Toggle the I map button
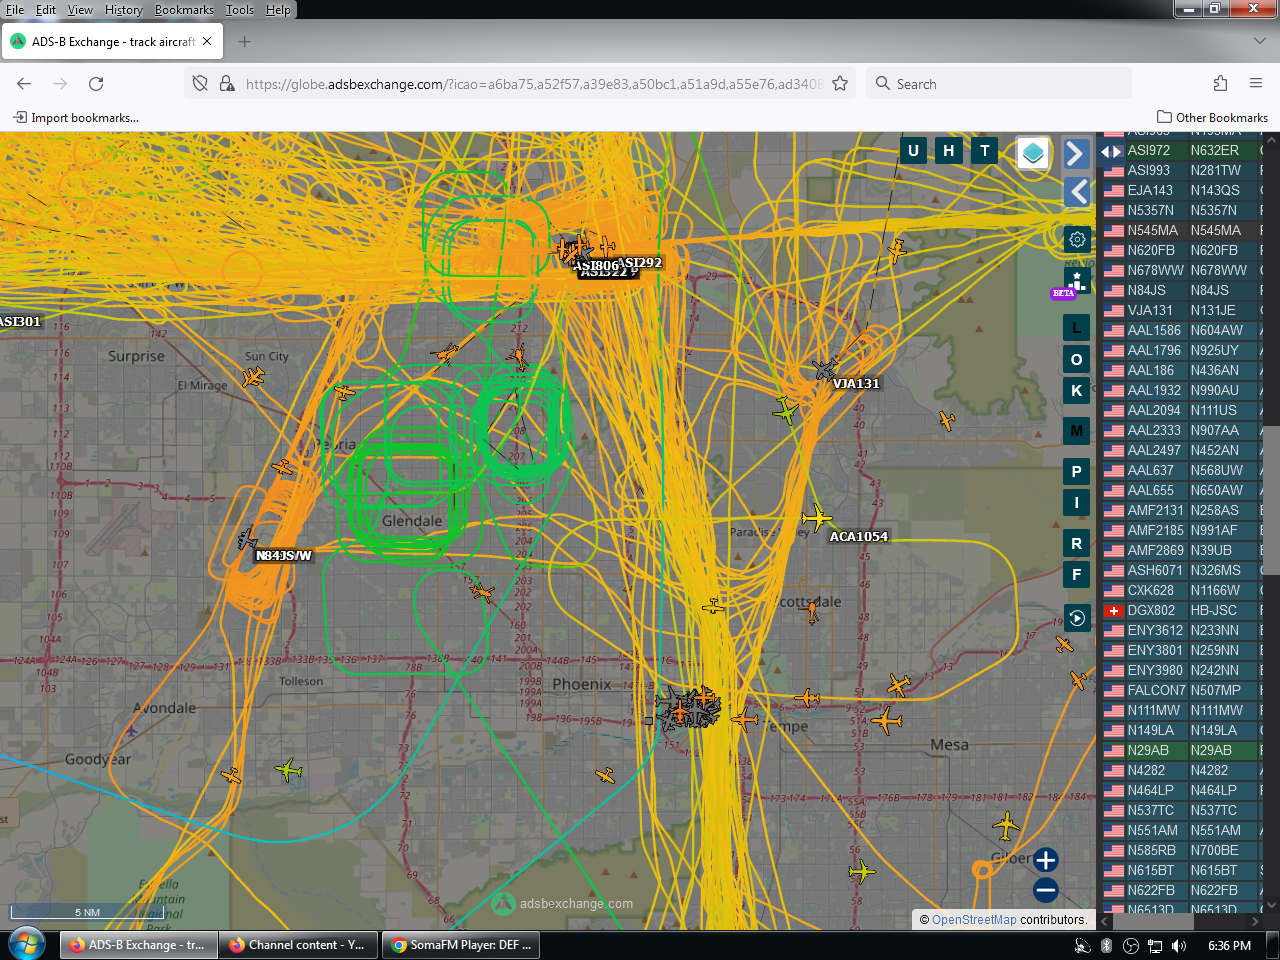1280x960 pixels. pyautogui.click(x=1076, y=503)
